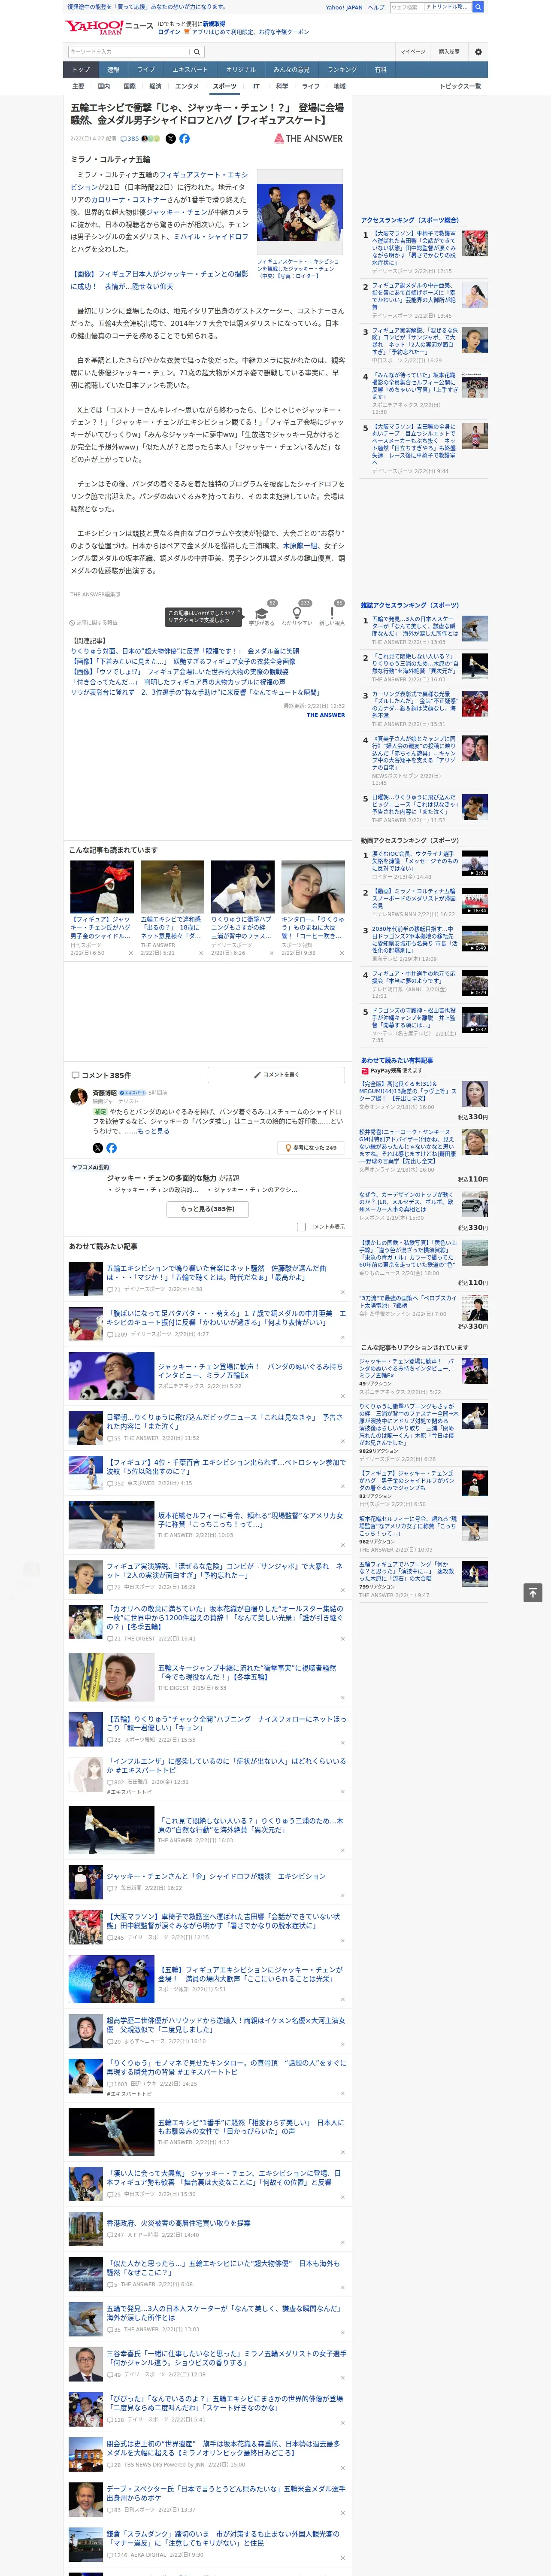Open related link りくりゅう対面、日本の超大物俳優
Image resolution: width=551 pixels, height=2576 pixels.
[x=185, y=651]
